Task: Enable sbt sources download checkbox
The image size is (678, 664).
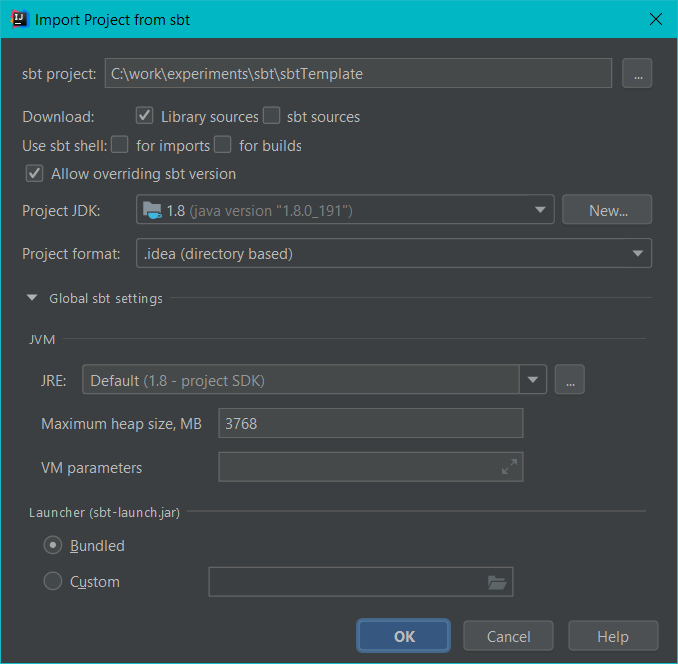Action: 272,116
